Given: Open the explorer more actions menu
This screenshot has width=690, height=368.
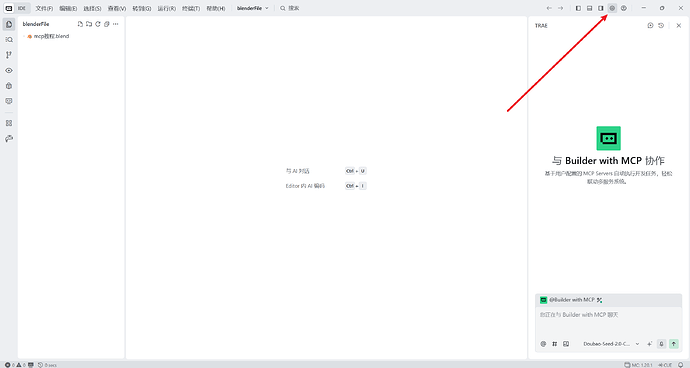Looking at the screenshot, I should pos(115,24).
